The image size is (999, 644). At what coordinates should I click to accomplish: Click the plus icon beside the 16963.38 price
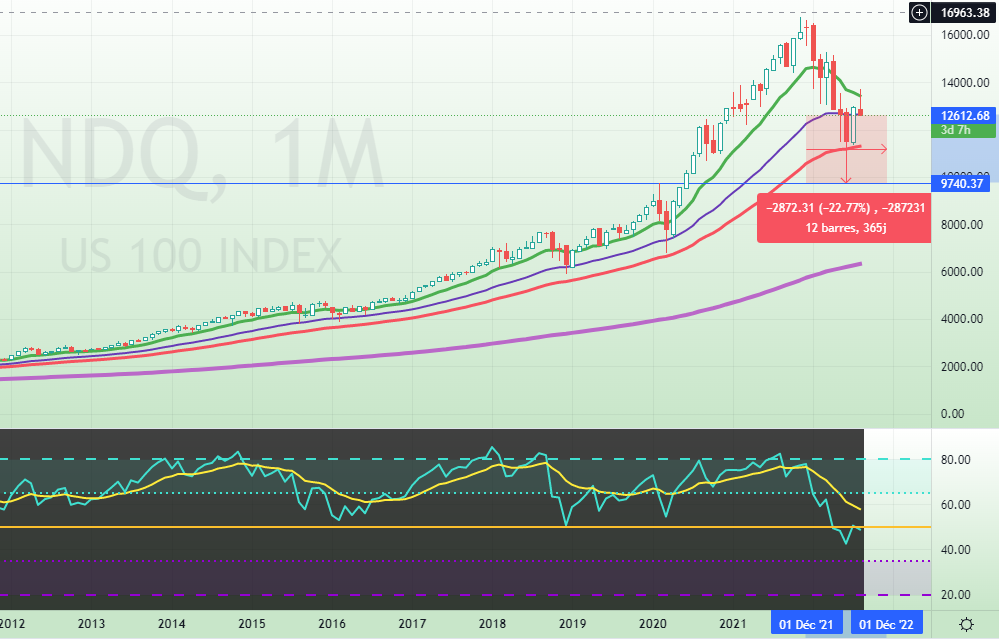coord(919,13)
